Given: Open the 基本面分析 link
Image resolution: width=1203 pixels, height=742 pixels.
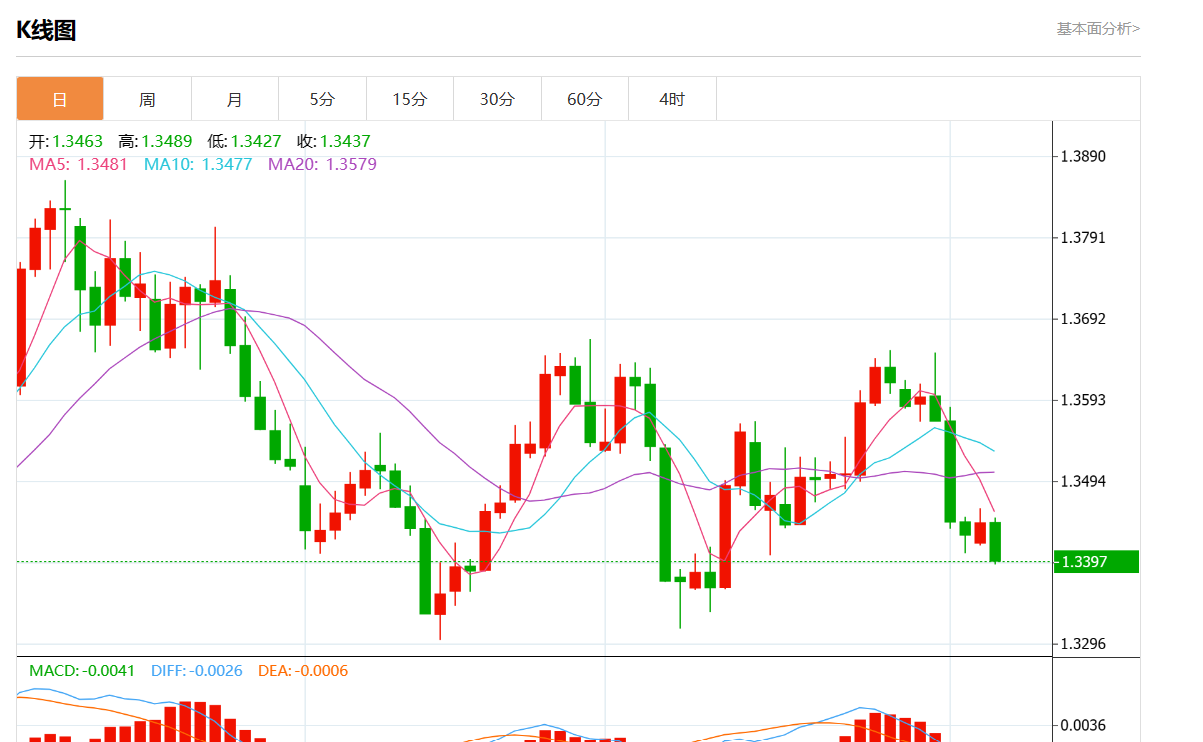Looking at the screenshot, I should [1098, 29].
